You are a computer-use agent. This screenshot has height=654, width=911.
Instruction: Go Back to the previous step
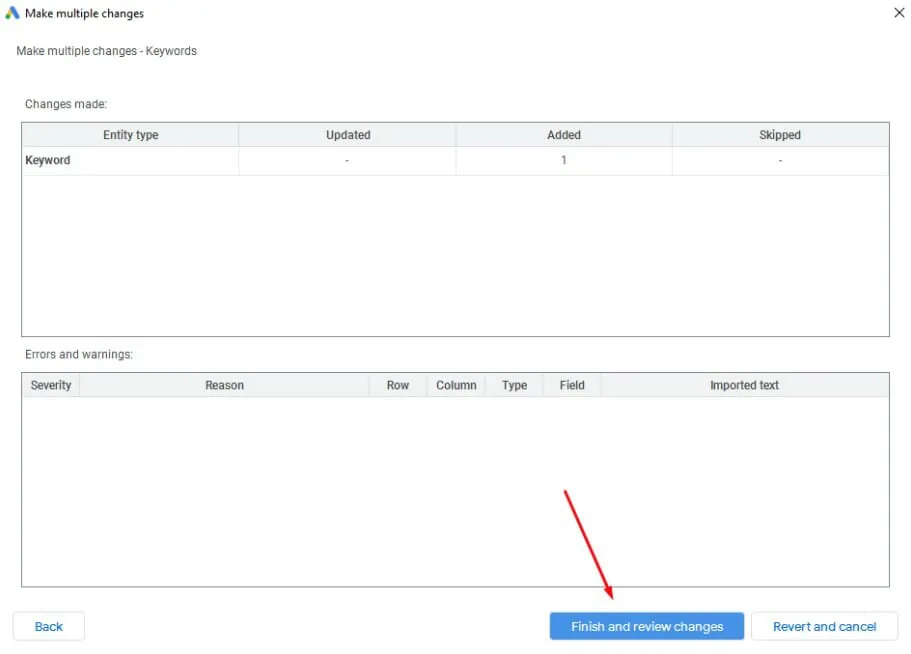tap(49, 626)
